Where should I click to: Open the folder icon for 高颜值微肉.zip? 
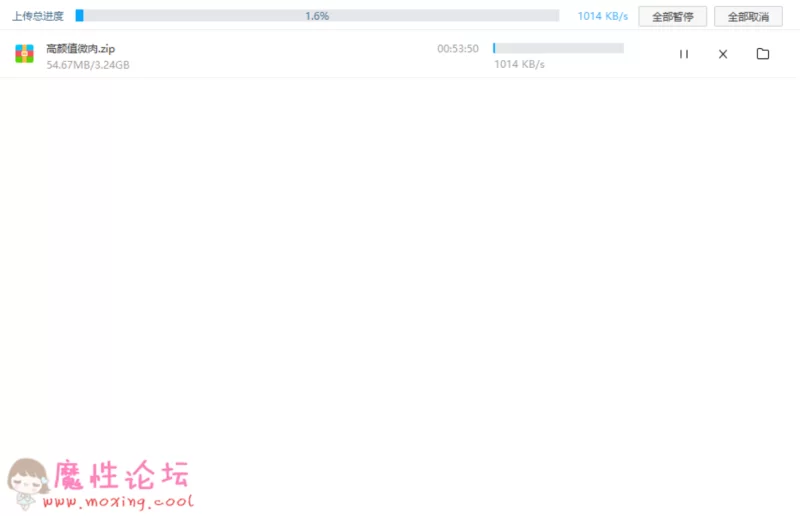[x=763, y=54]
